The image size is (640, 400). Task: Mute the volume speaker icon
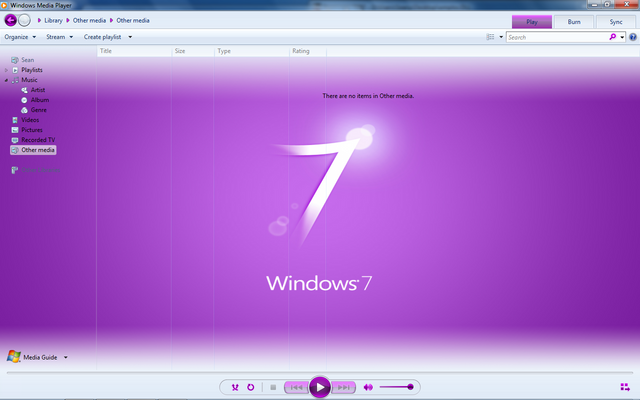pos(368,387)
